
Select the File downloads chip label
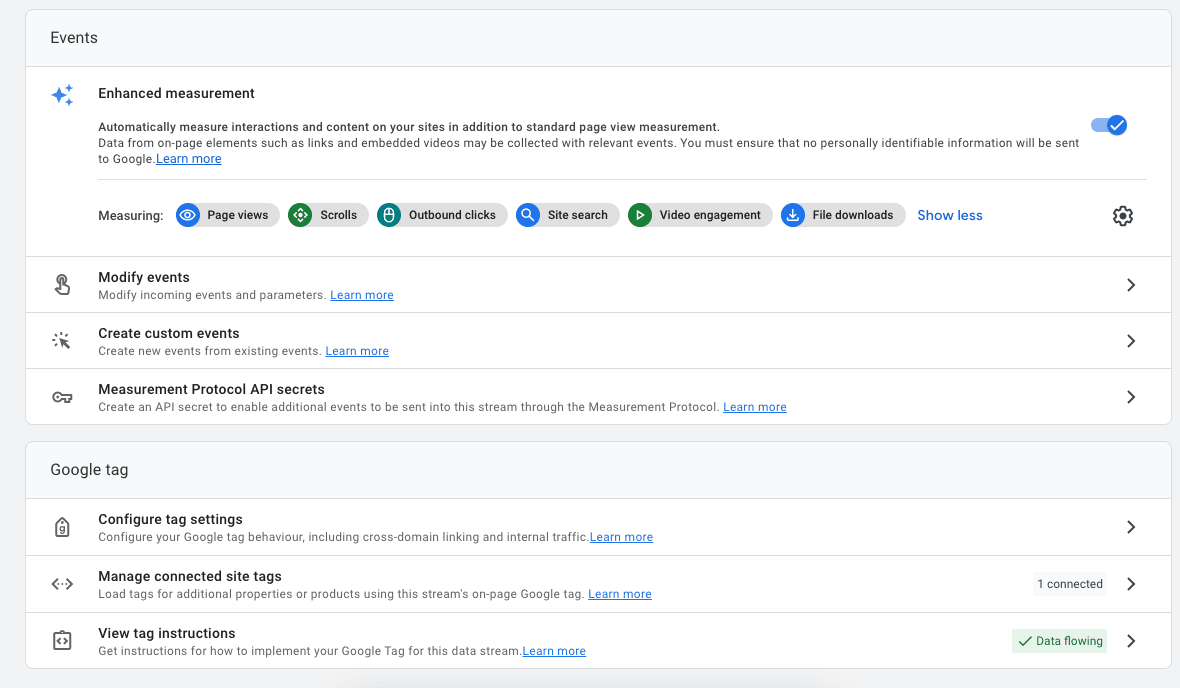(853, 215)
